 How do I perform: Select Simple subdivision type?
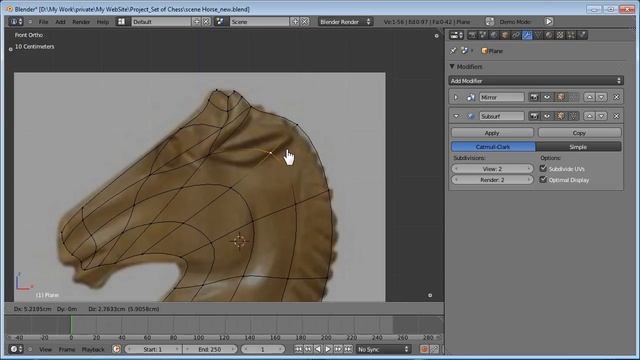[x=578, y=147]
